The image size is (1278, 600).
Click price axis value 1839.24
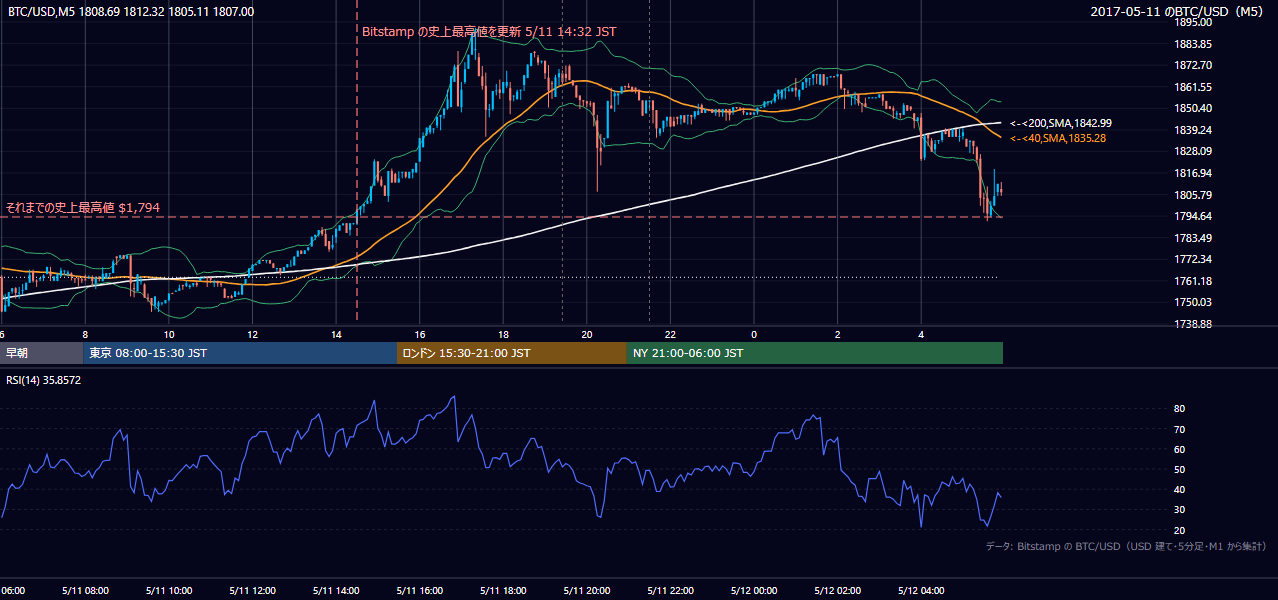coord(1194,130)
